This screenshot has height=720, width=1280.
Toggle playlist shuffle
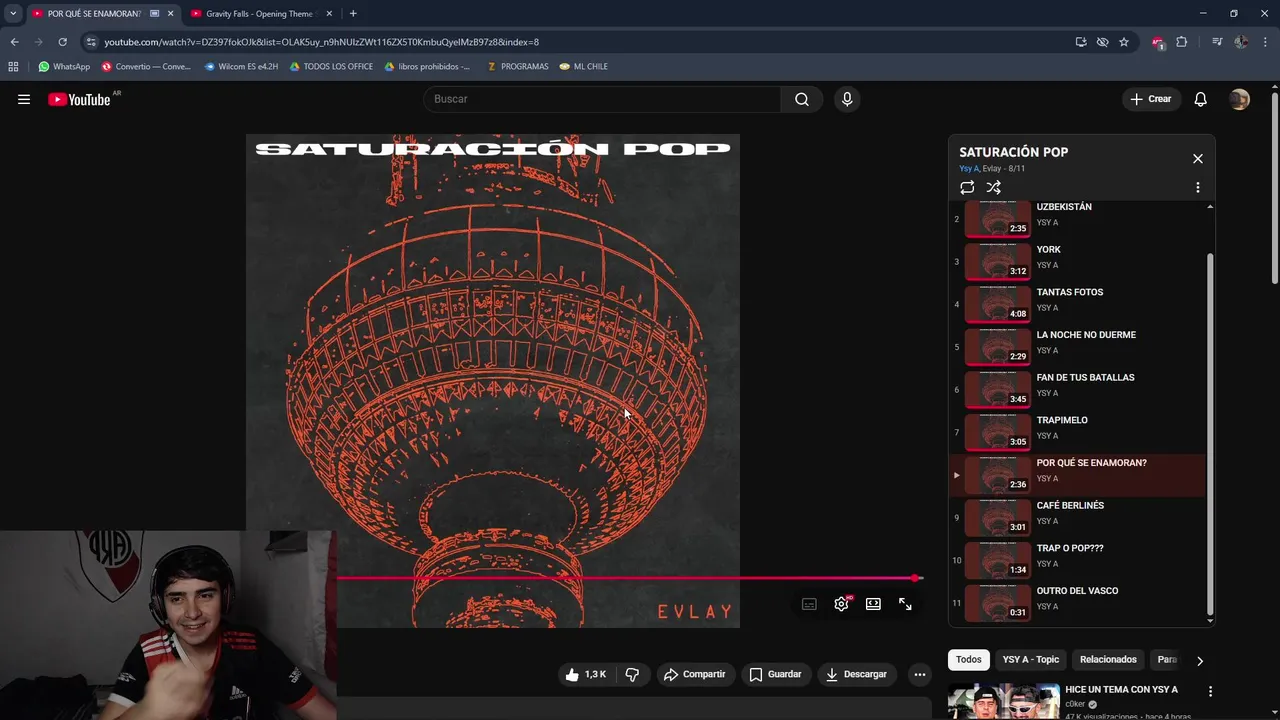tap(993, 187)
